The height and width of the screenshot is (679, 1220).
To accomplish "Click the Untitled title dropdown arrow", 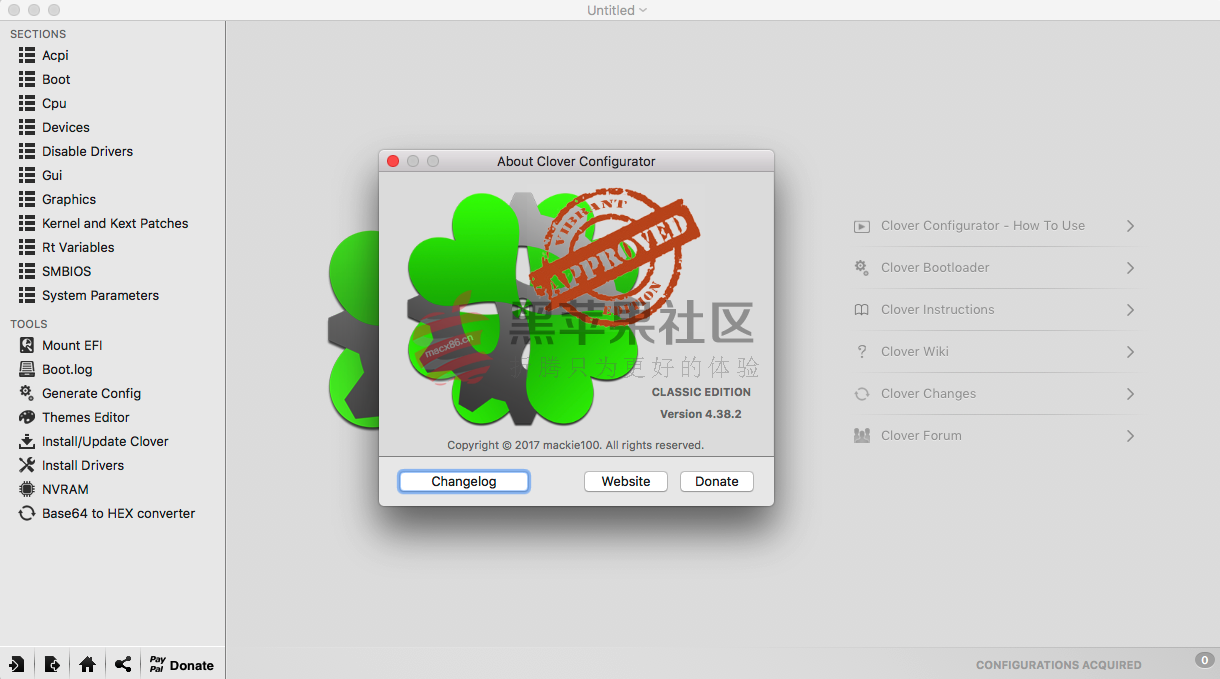I will point(643,10).
